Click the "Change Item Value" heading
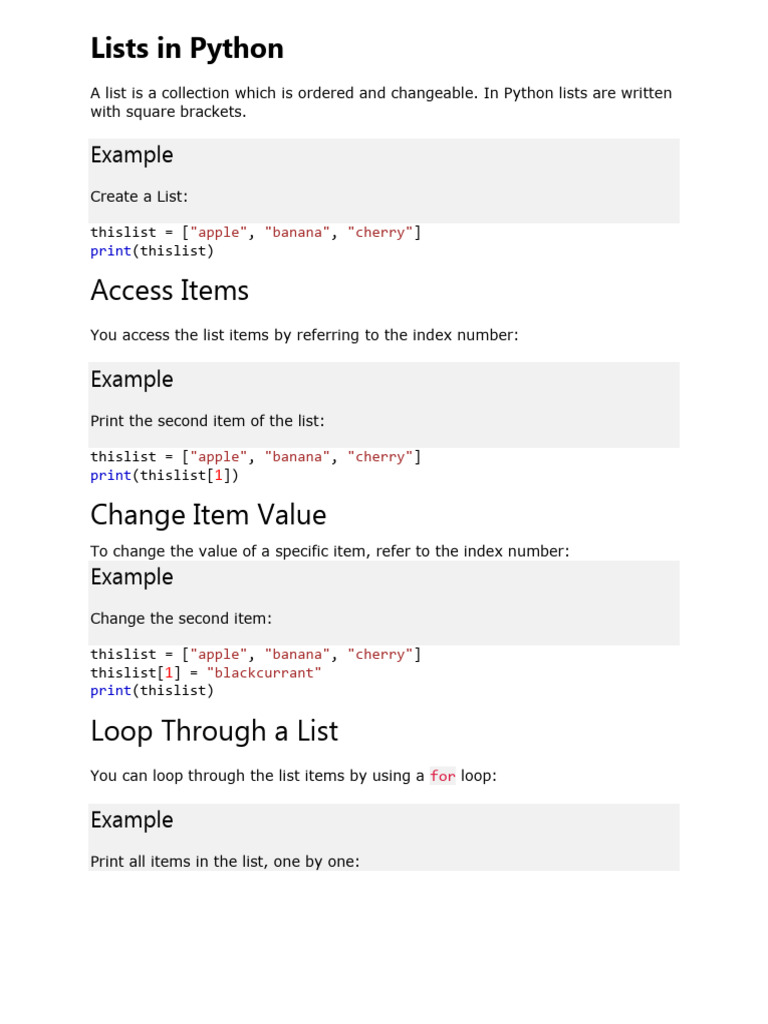 coord(208,515)
